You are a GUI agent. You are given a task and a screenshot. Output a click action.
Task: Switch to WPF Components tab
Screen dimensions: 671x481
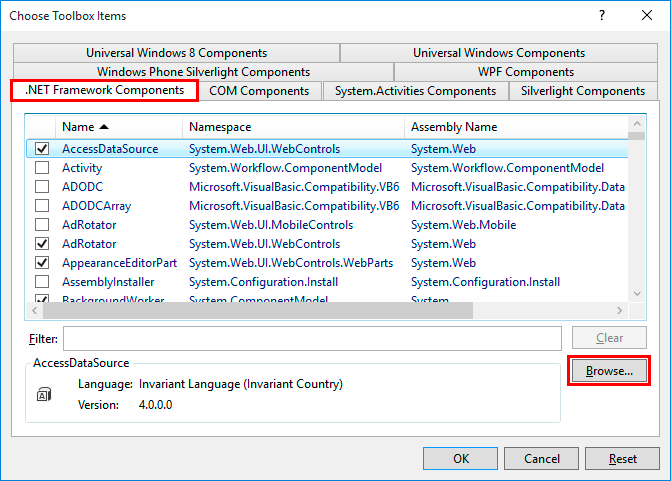(x=526, y=71)
